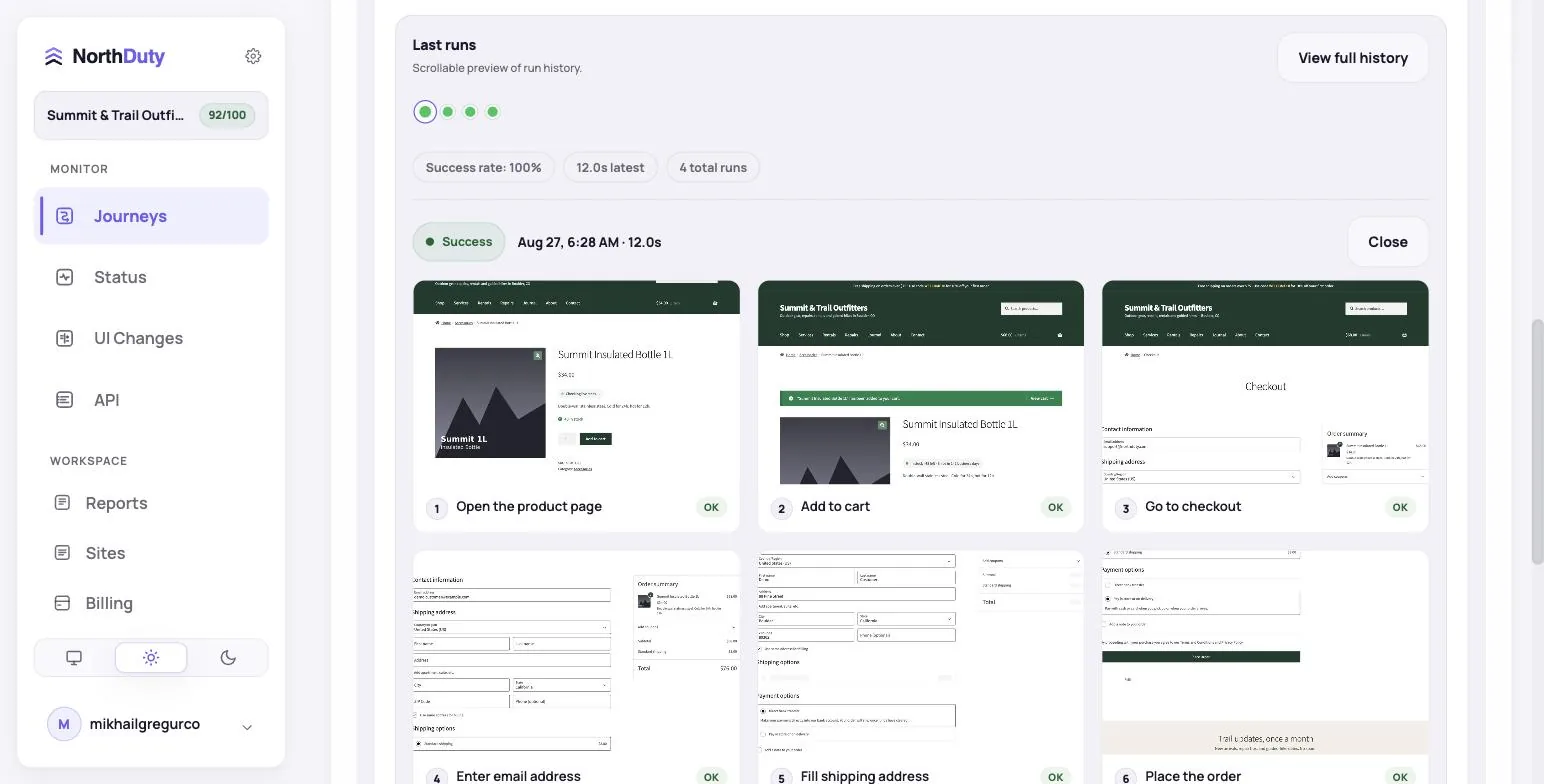Click the page vertical scrollbar thumb
Screen dimensions: 1544x784
[x=1538, y=442]
